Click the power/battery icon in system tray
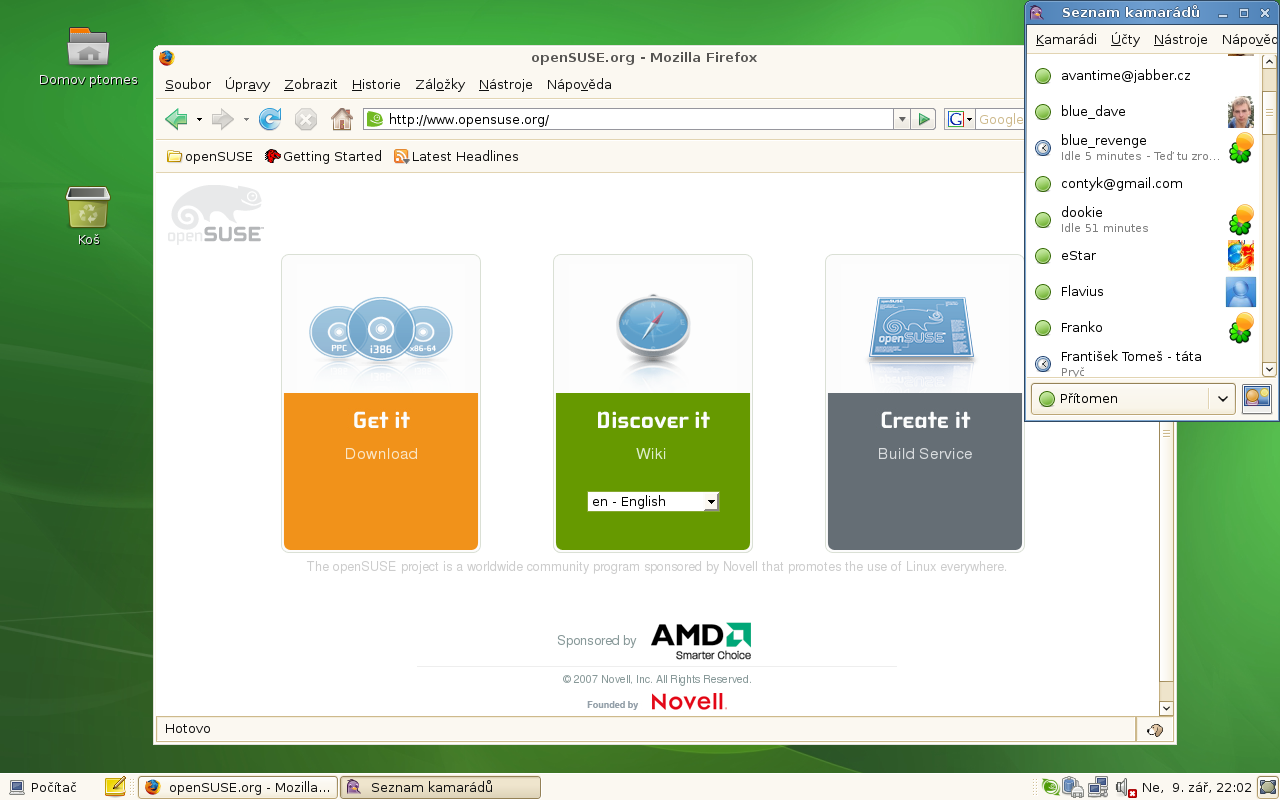This screenshot has width=1280, height=800. 1073,787
